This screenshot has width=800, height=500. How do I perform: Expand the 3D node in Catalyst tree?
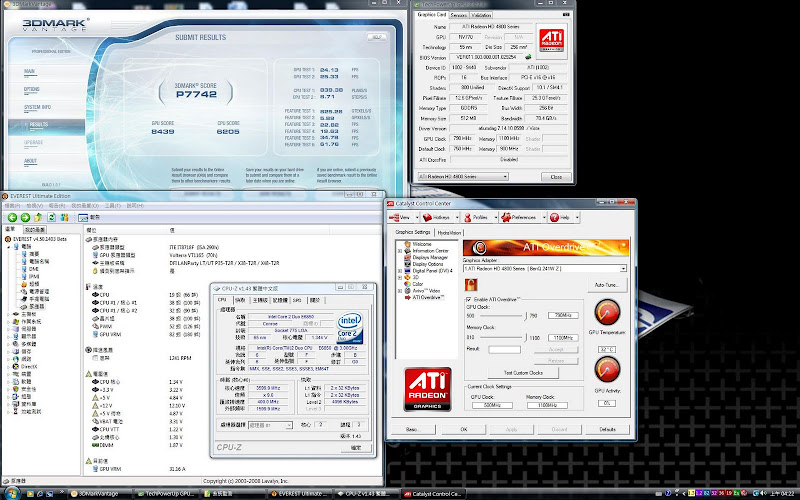point(399,278)
